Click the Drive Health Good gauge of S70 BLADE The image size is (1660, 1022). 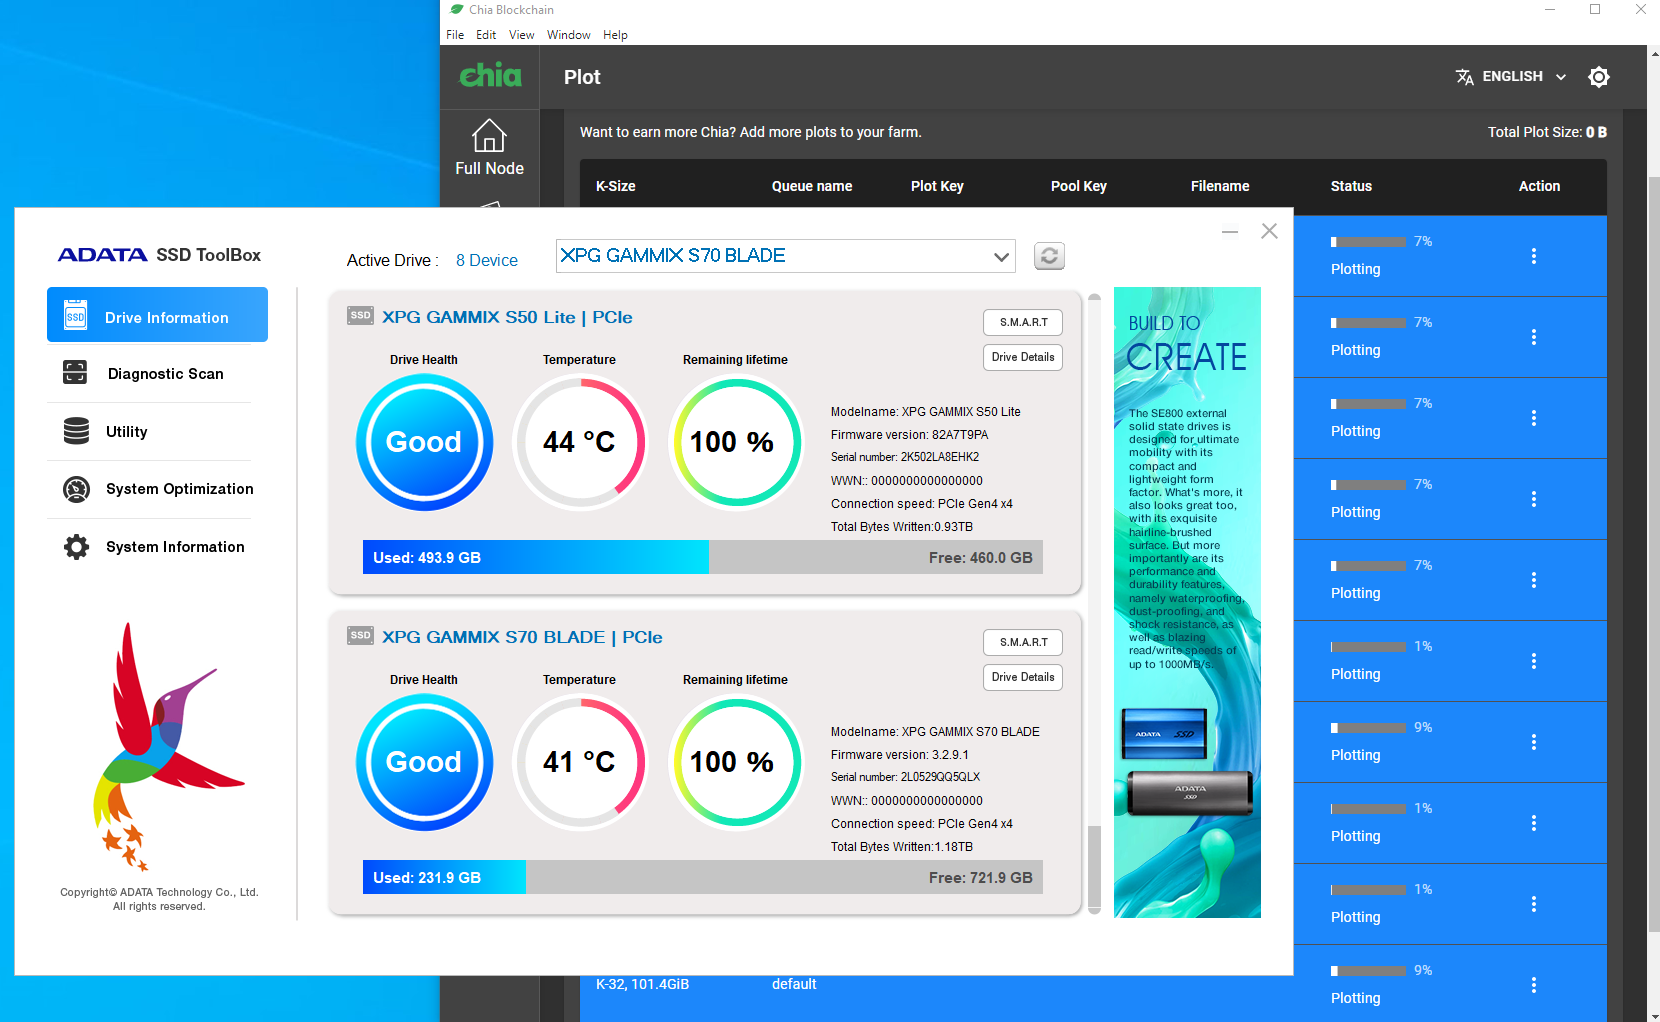pos(424,762)
